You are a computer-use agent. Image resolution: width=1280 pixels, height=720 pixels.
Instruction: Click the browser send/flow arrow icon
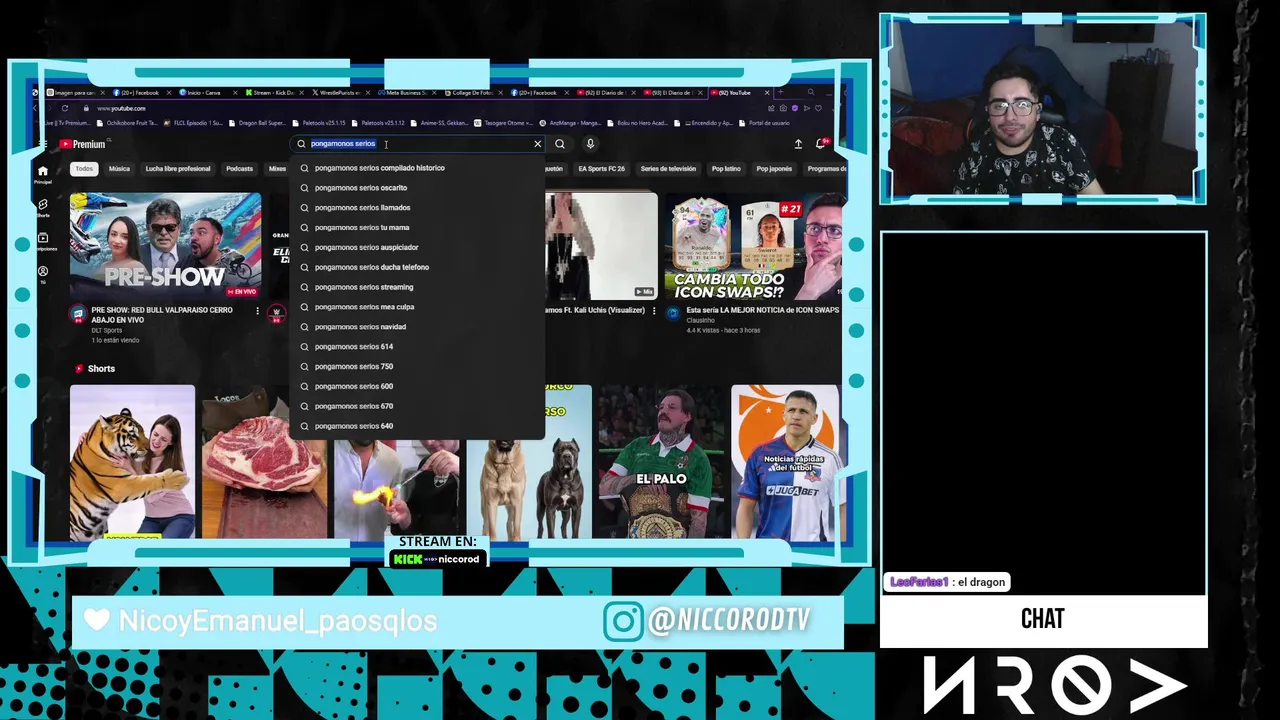[807, 108]
